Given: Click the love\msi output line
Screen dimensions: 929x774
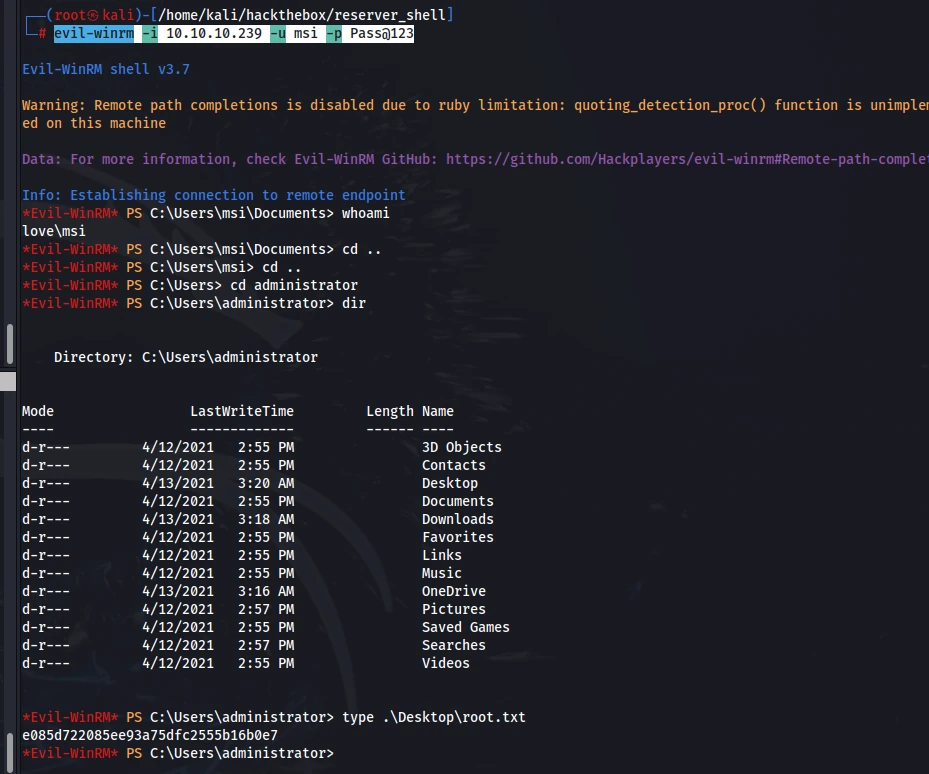Looking at the screenshot, I should point(54,231).
